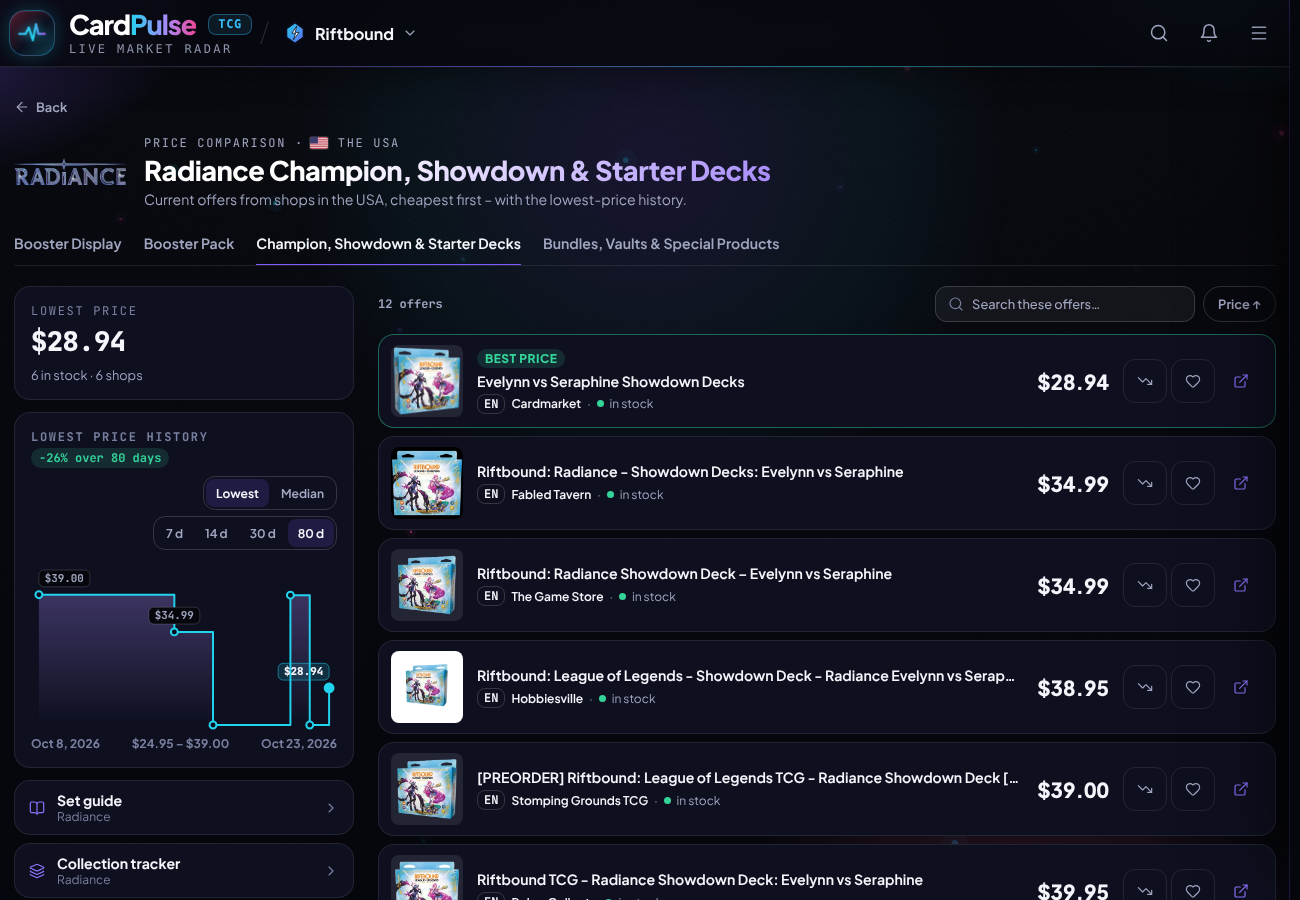This screenshot has height=900, width=1300.
Task: Open Fabled Tavern Showdown Decks listing title
Action: tap(690, 472)
